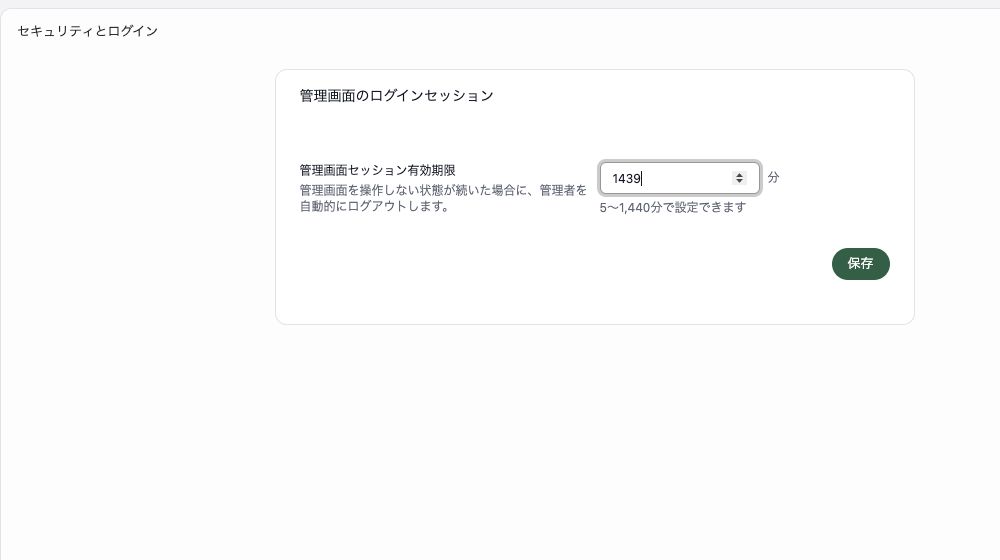Focus the session expiry minutes input field
1000x560 pixels.
(x=679, y=178)
